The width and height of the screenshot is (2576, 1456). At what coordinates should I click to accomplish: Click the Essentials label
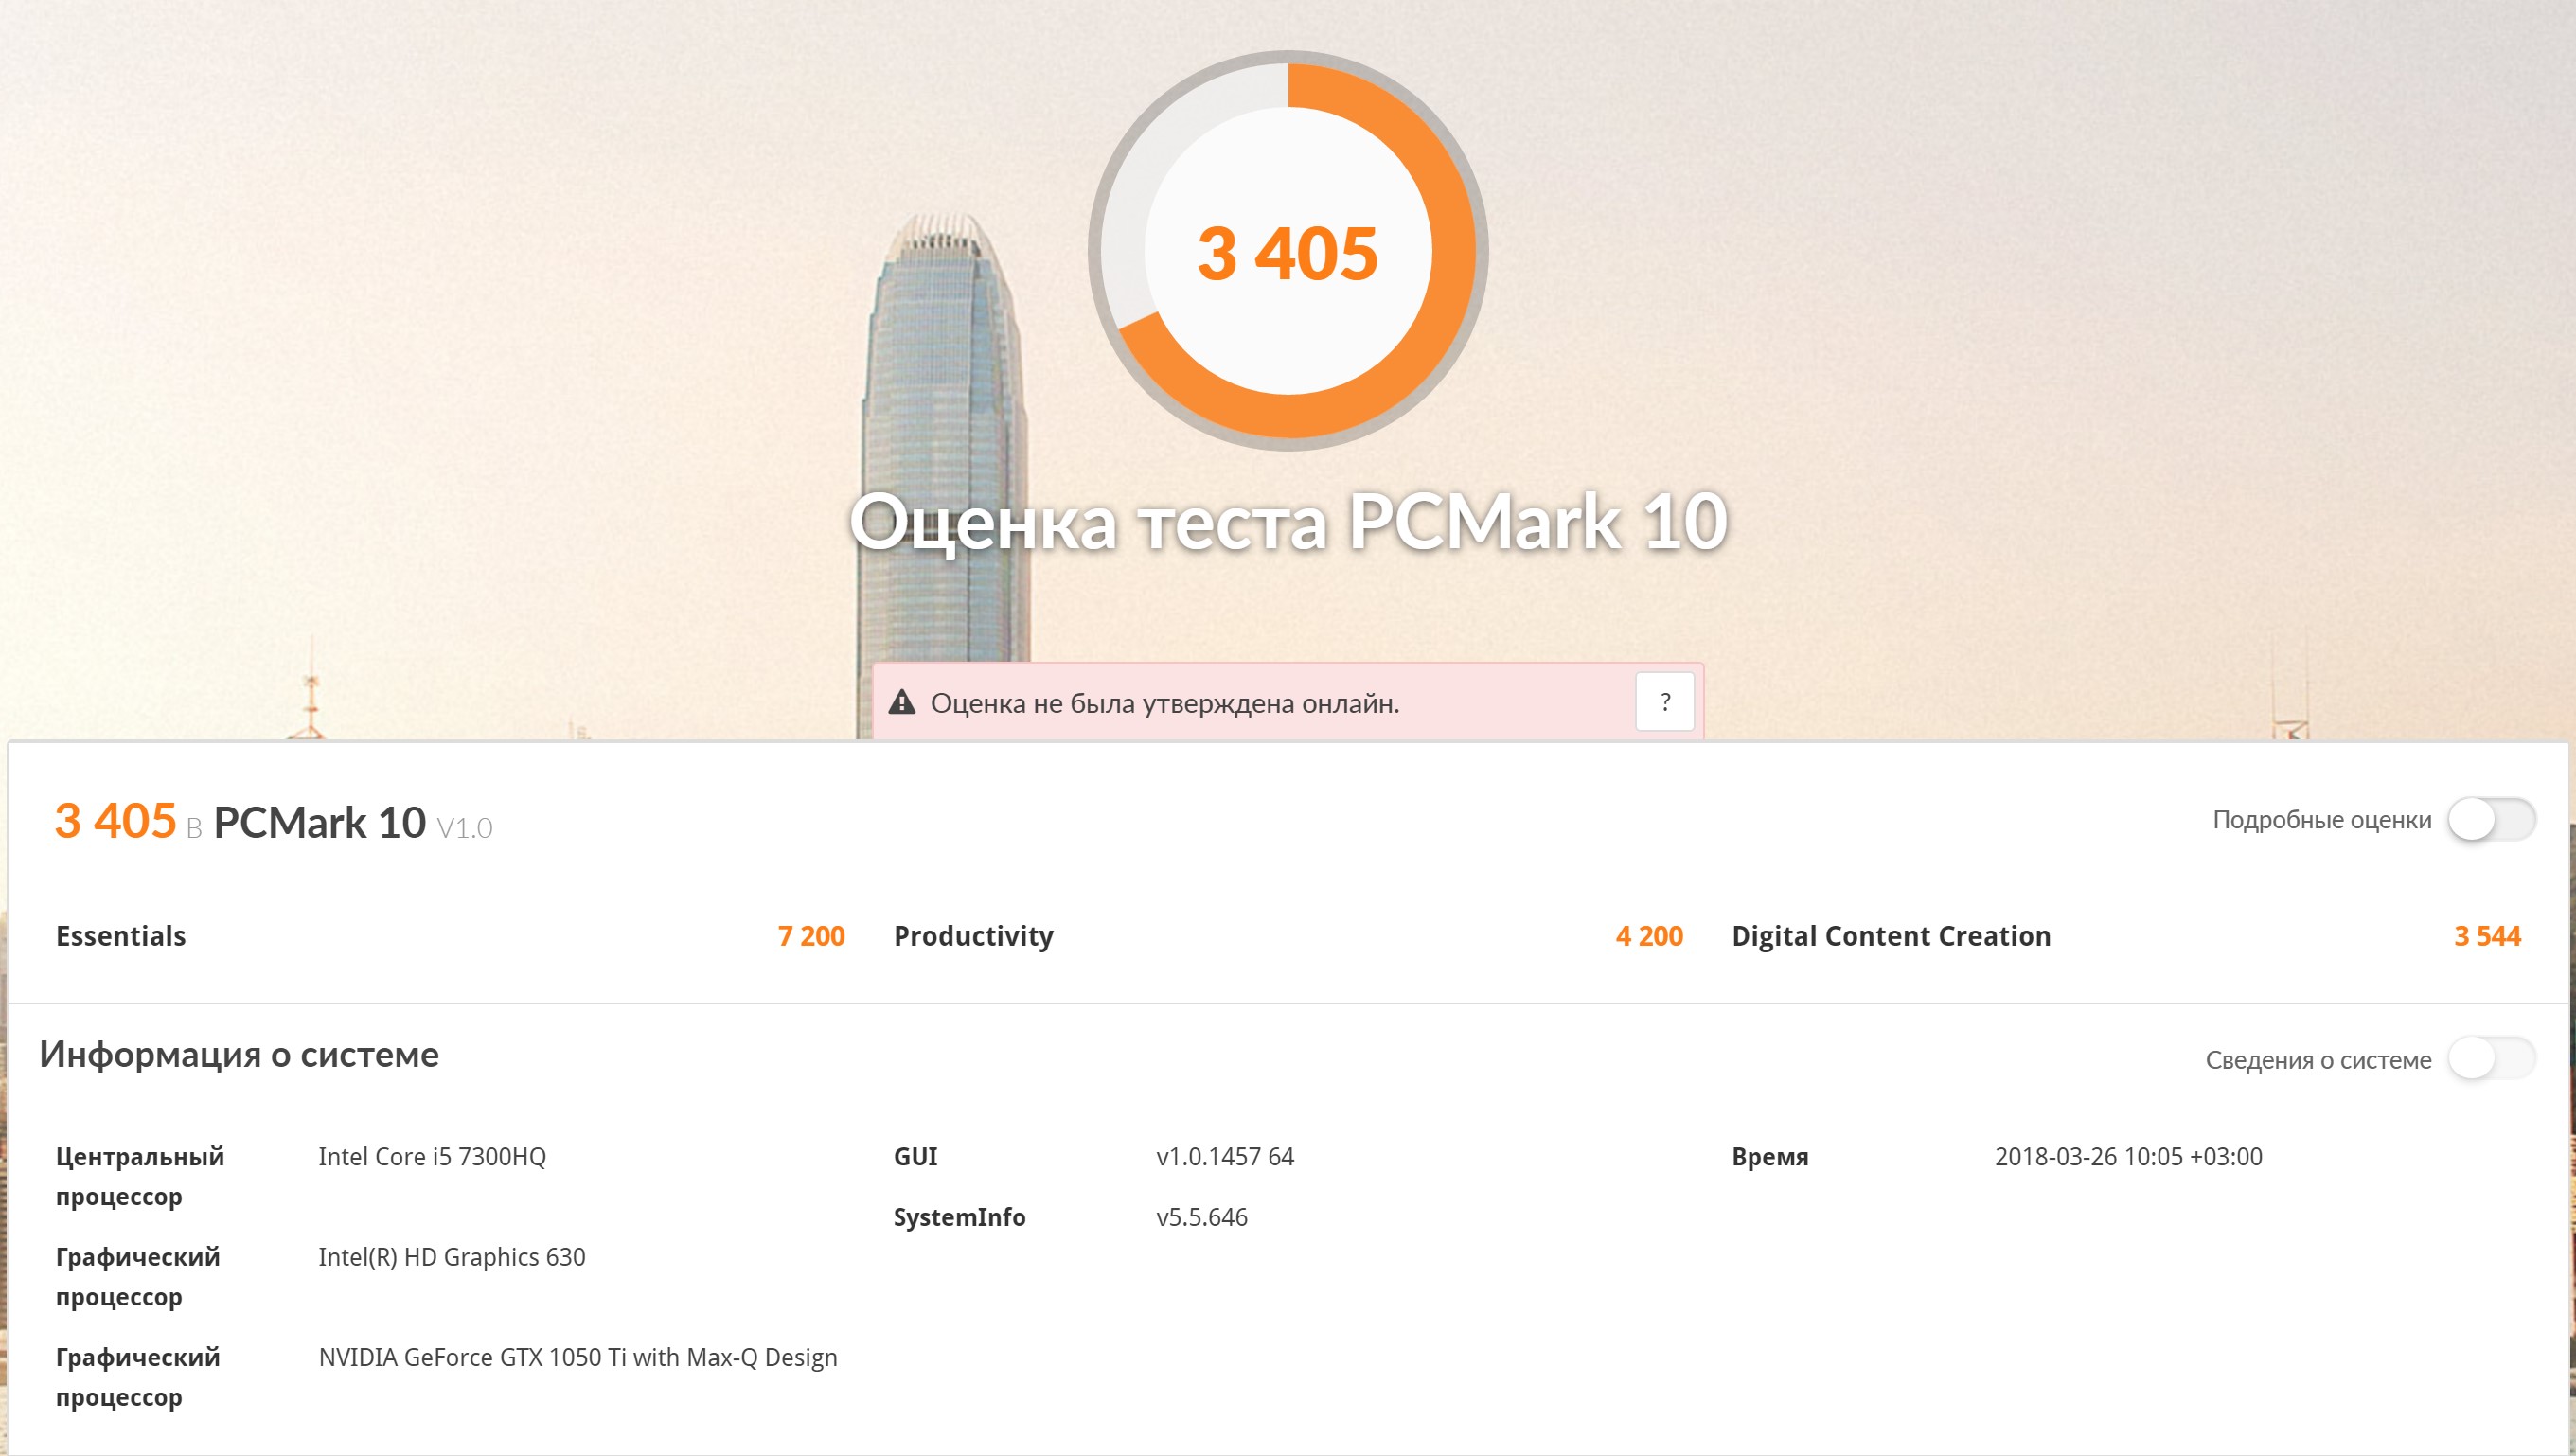point(121,936)
